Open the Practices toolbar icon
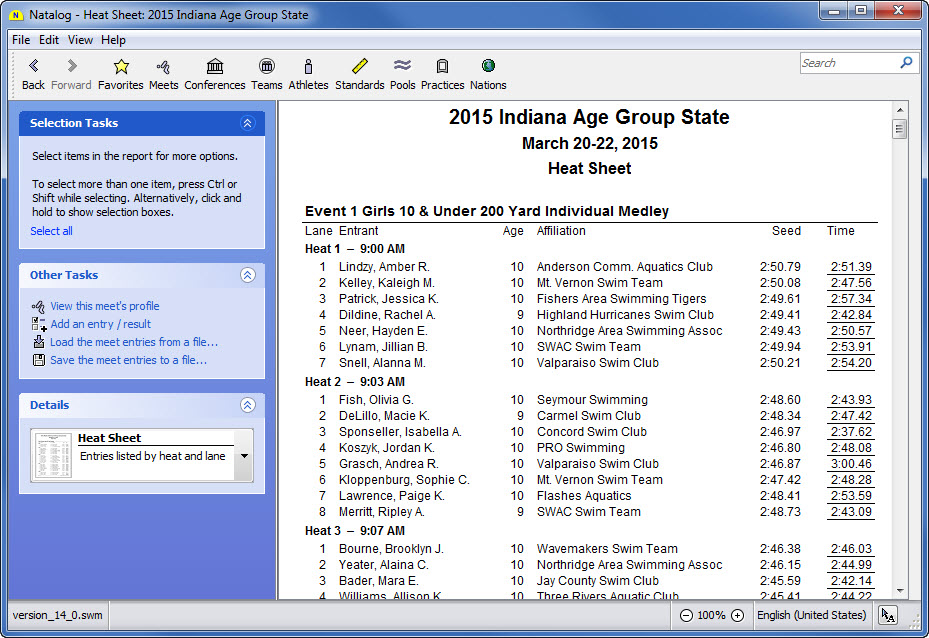Image resolution: width=929 pixels, height=638 pixels. click(442, 67)
